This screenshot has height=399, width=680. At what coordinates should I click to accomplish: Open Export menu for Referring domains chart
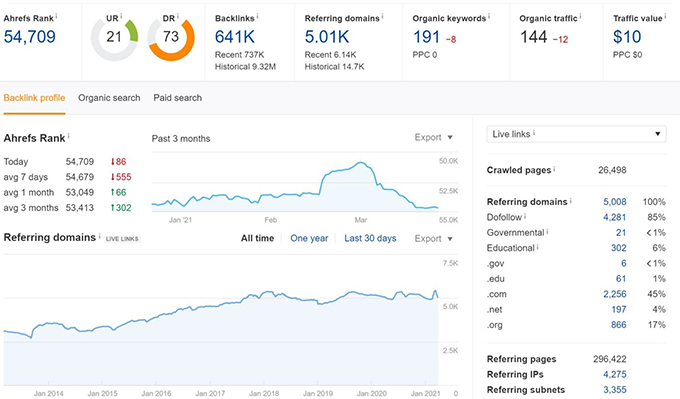click(x=433, y=239)
